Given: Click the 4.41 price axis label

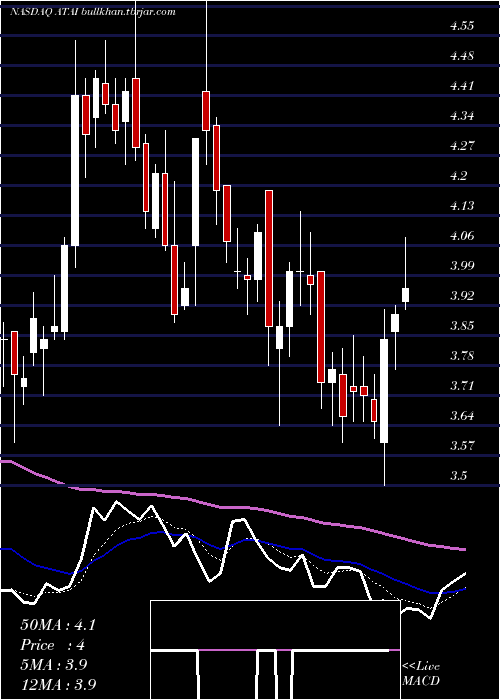Looking at the screenshot, I should point(461,86).
